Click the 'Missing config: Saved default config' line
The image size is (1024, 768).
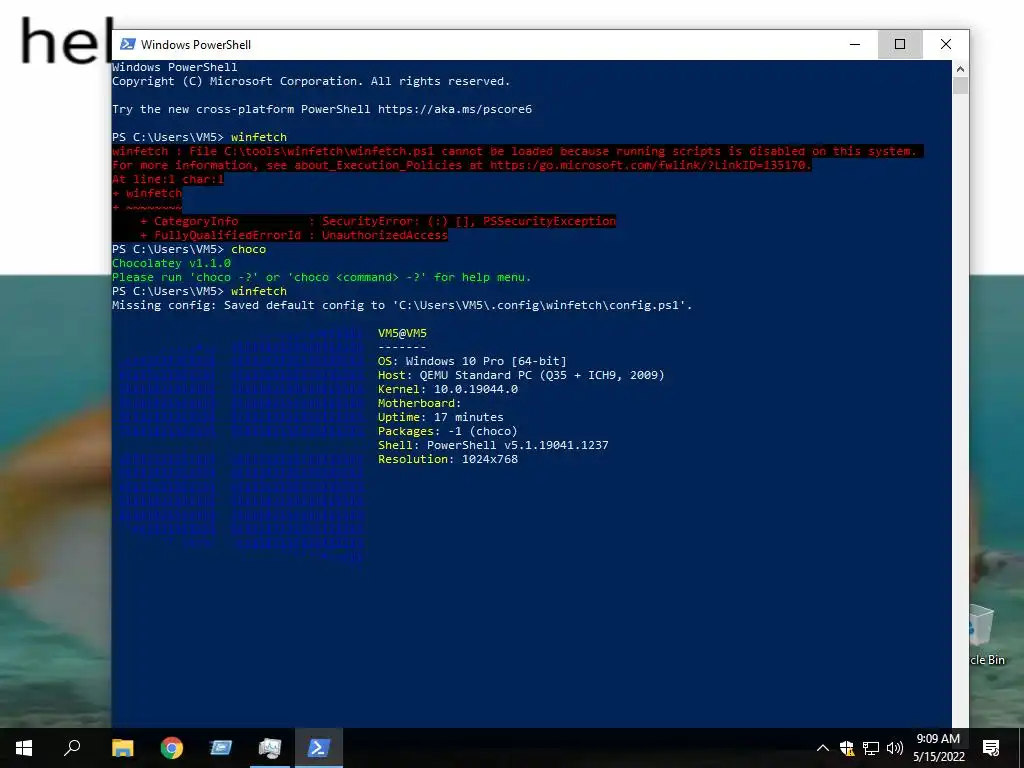402,305
